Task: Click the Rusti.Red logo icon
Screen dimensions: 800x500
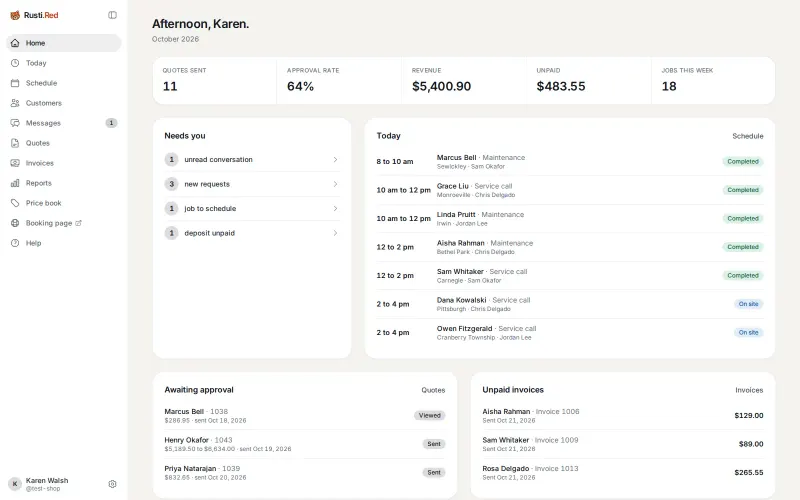Action: (15, 15)
